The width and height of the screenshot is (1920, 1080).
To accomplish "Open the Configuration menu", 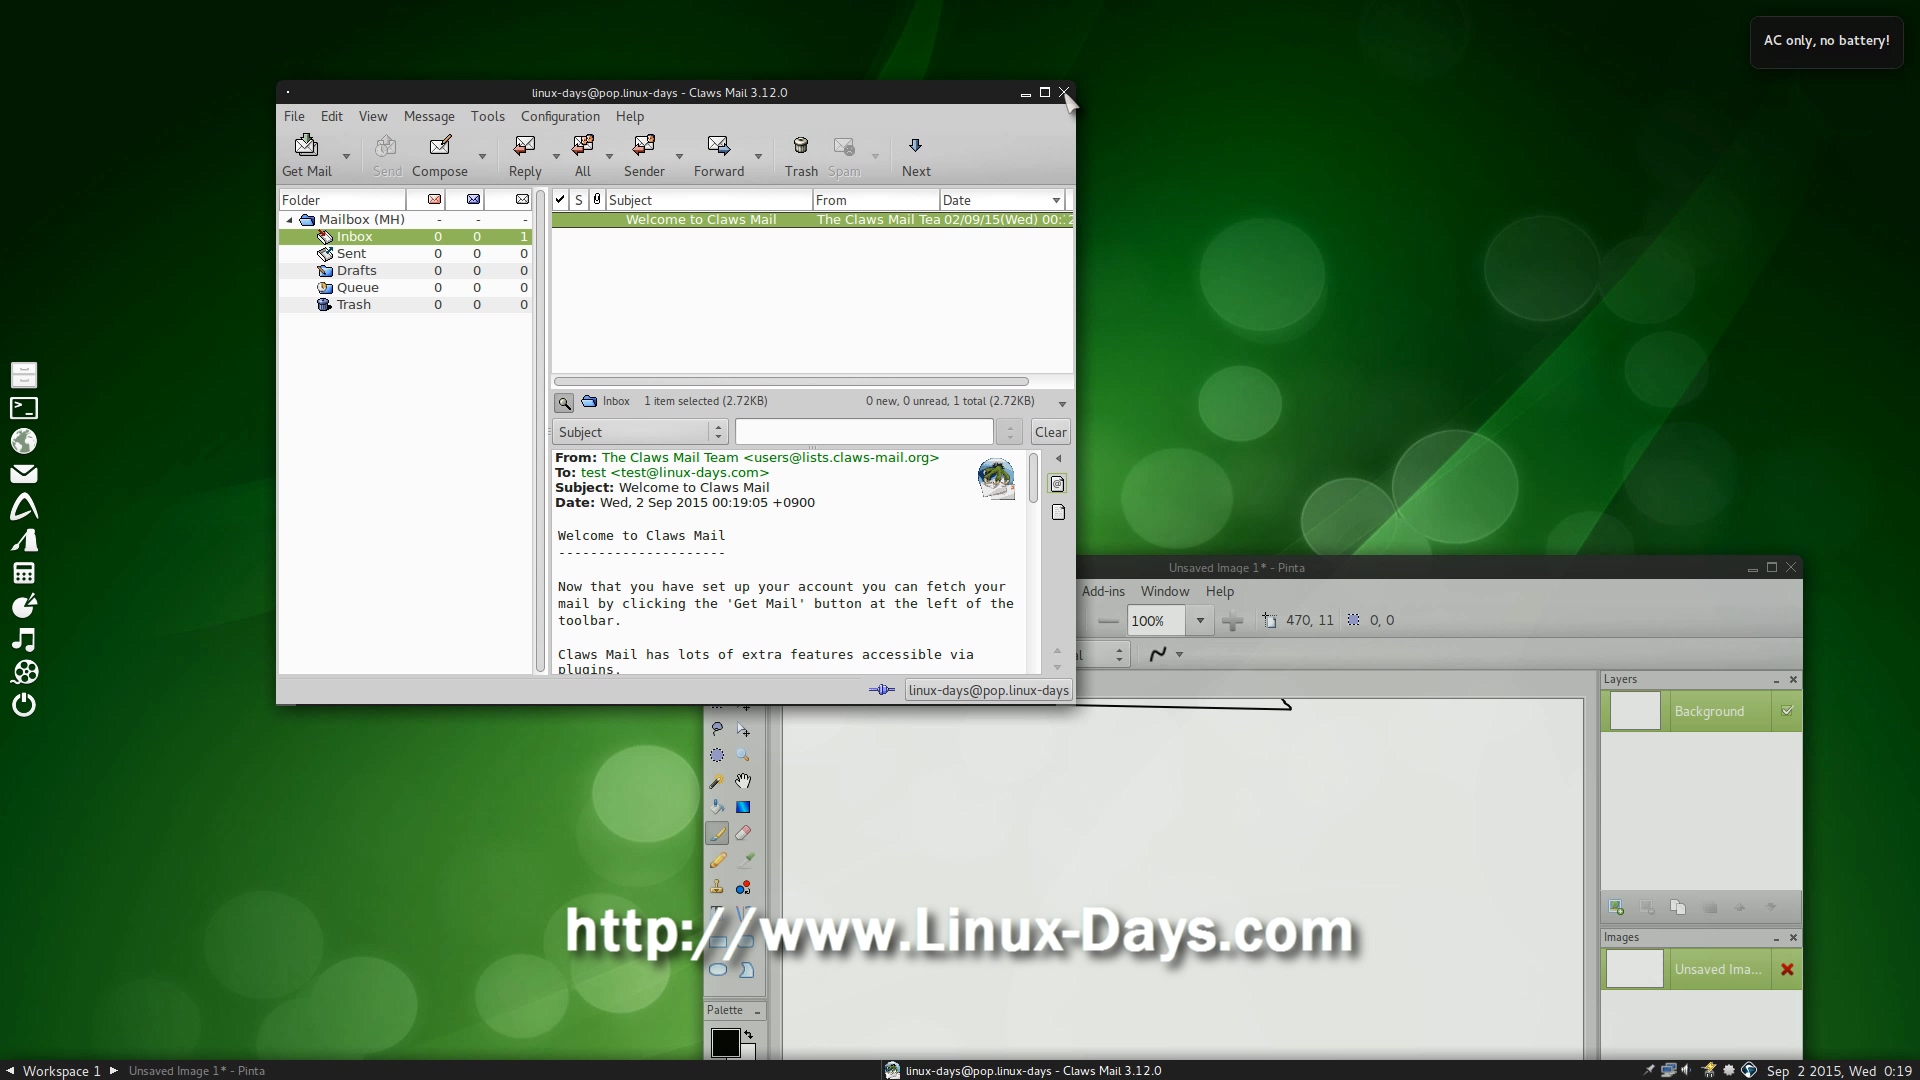I will point(560,116).
